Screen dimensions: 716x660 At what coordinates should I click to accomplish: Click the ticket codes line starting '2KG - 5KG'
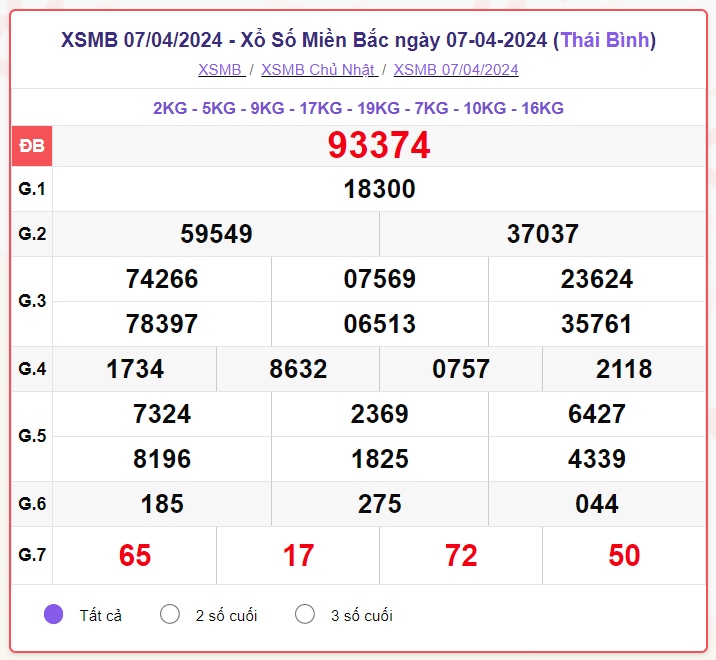coord(358,108)
